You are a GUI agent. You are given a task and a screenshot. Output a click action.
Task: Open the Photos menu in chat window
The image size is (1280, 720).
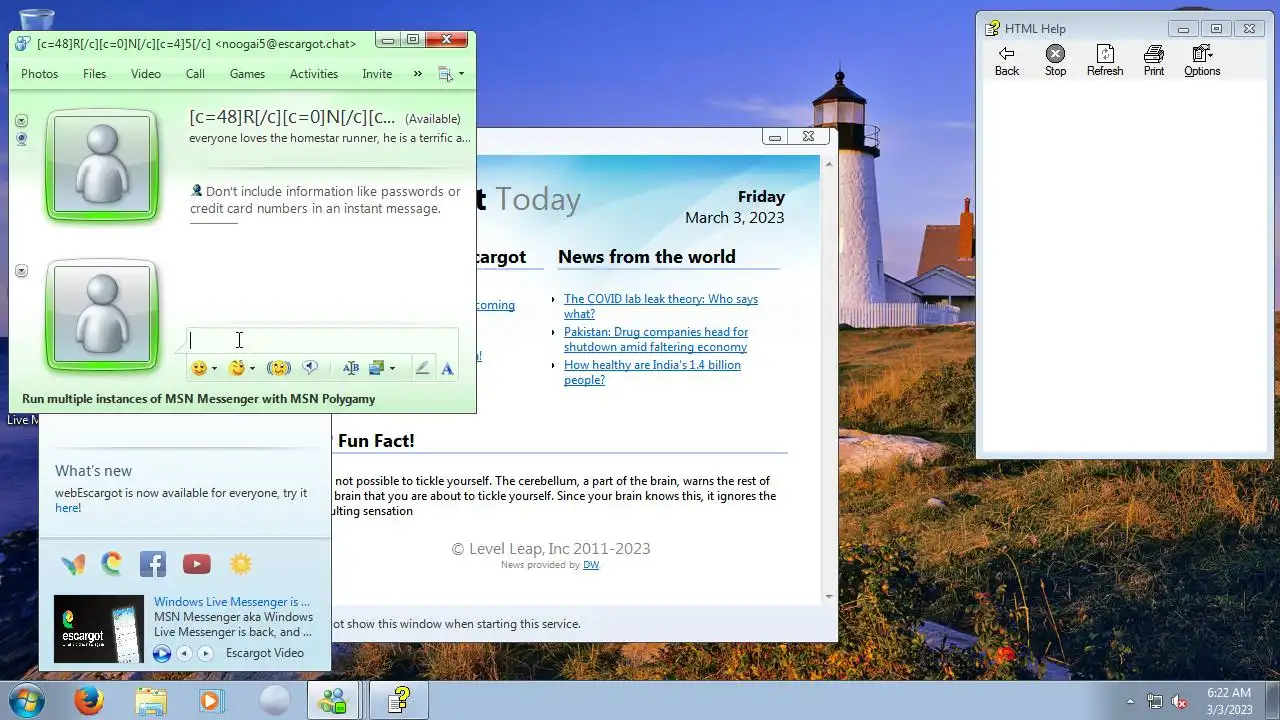point(40,74)
